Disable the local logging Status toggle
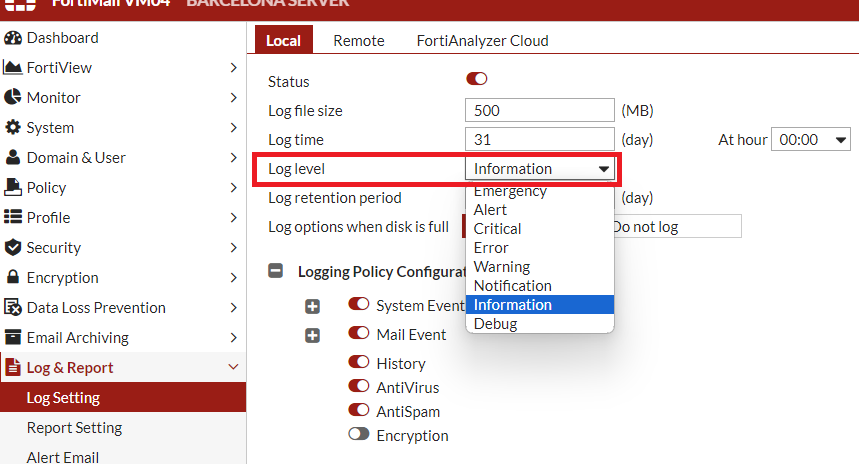The image size is (859, 464). 476,79
